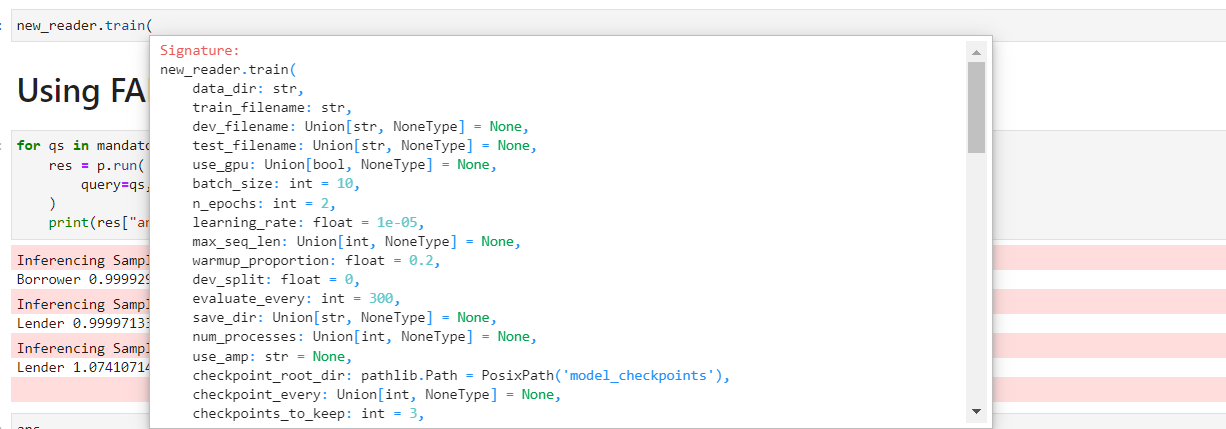Click the "num_processes" parameter line
The image size is (1226, 429).
tap(364, 337)
